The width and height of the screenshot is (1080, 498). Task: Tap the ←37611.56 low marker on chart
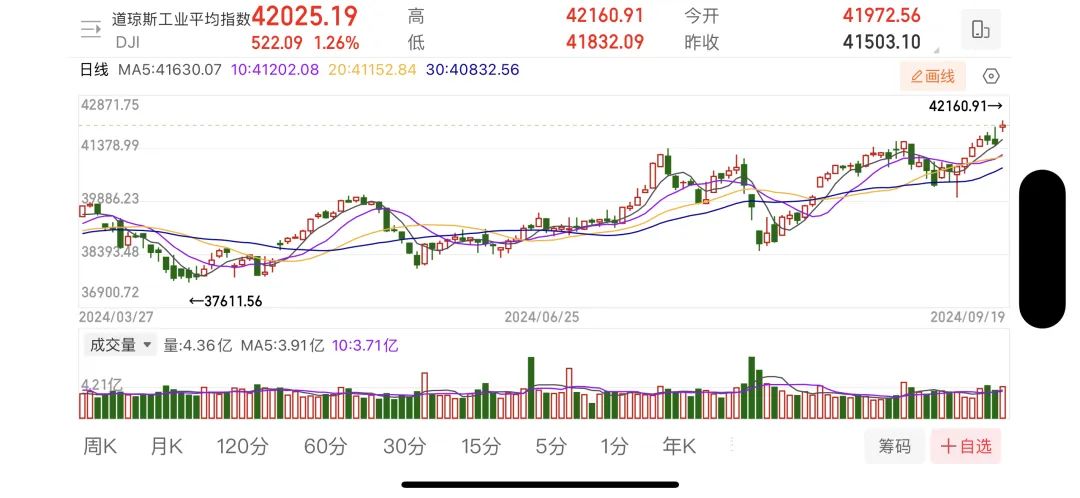coord(225,301)
